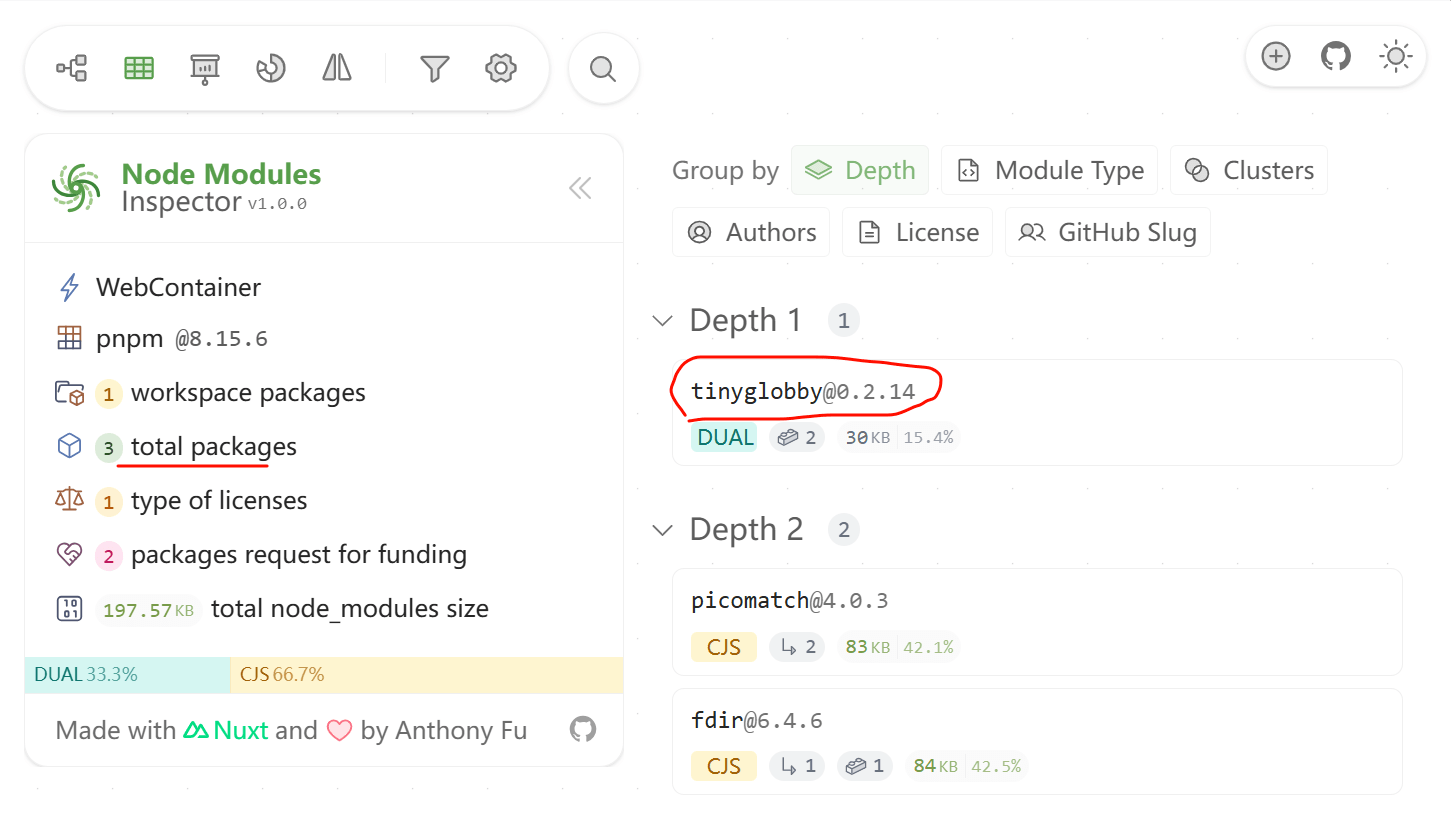This screenshot has height=829, width=1451.
Task: Click the WebContainer label
Action: [x=178, y=288]
